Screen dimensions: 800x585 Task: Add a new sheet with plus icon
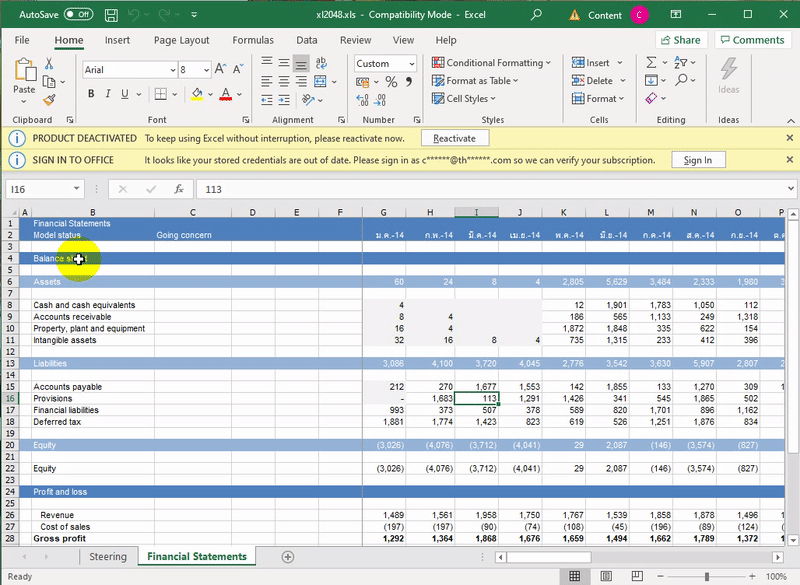tap(288, 557)
